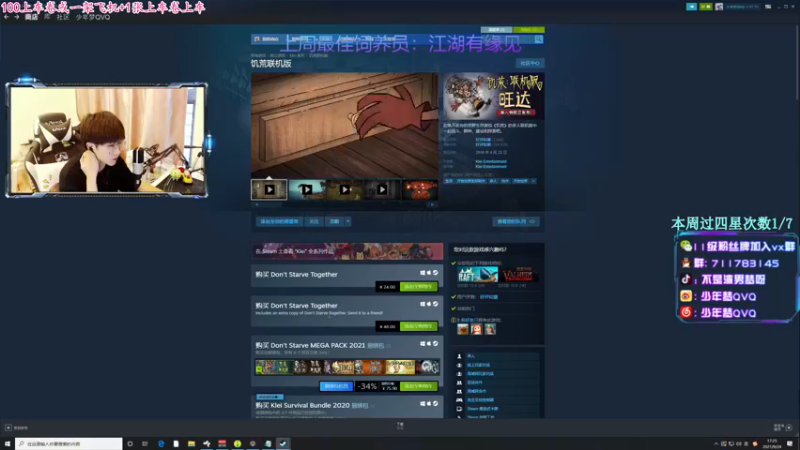Play the first trailer thumbnail
Screen dimensions: 800x450
[x=269, y=190]
